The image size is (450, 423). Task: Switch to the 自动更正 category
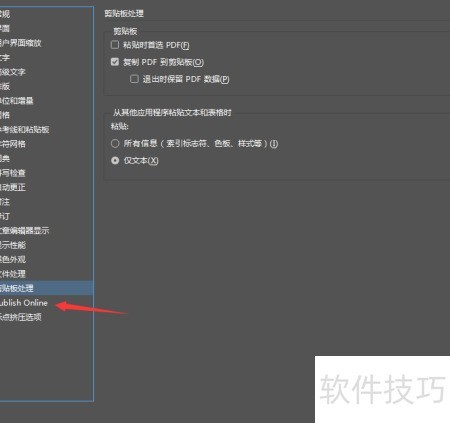coord(46,187)
